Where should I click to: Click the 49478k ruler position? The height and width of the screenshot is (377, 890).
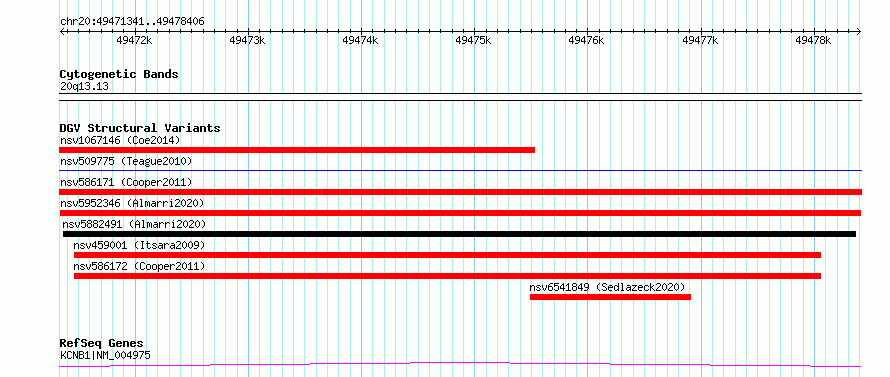coord(813,41)
